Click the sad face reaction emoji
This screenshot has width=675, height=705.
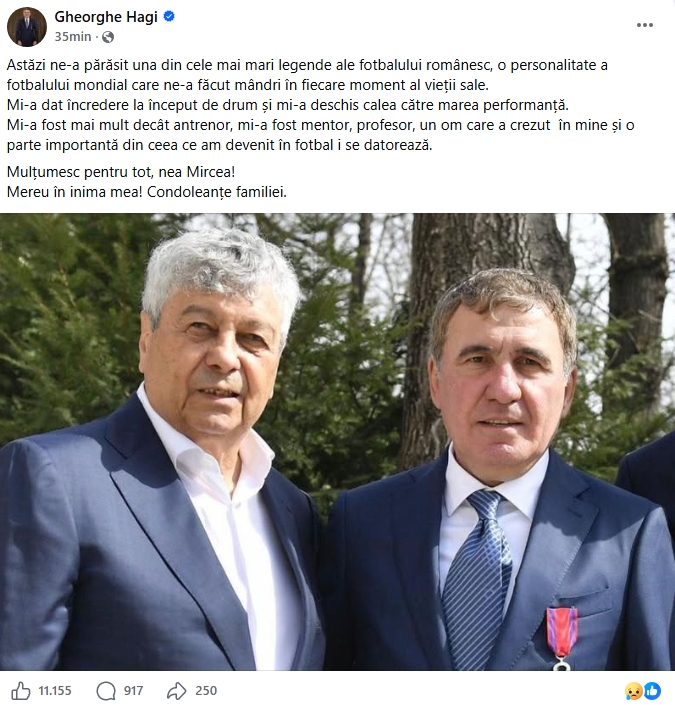pyautogui.click(x=634, y=691)
